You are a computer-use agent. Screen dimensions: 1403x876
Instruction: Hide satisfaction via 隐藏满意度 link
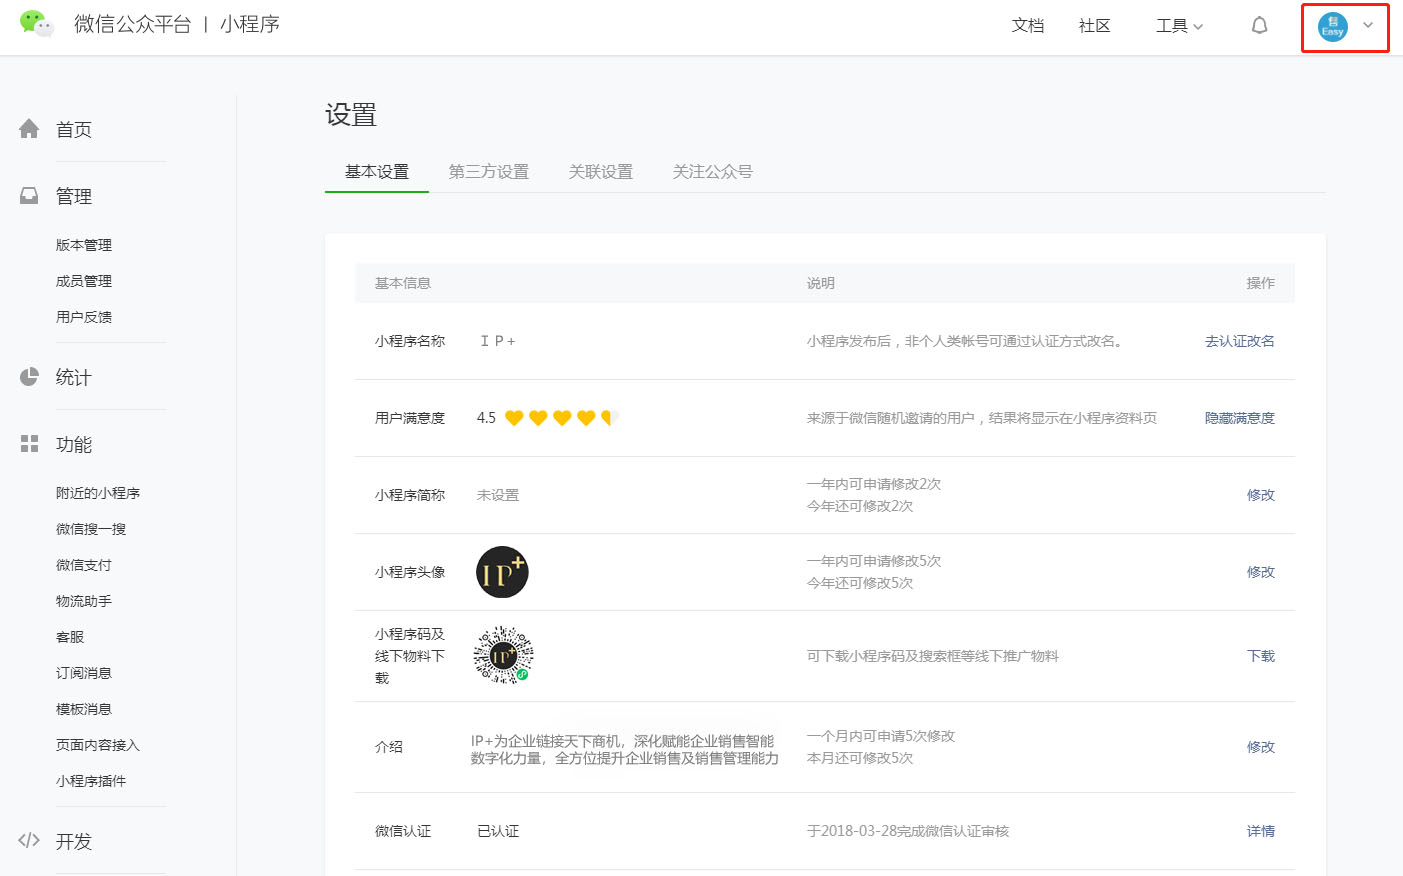1239,418
